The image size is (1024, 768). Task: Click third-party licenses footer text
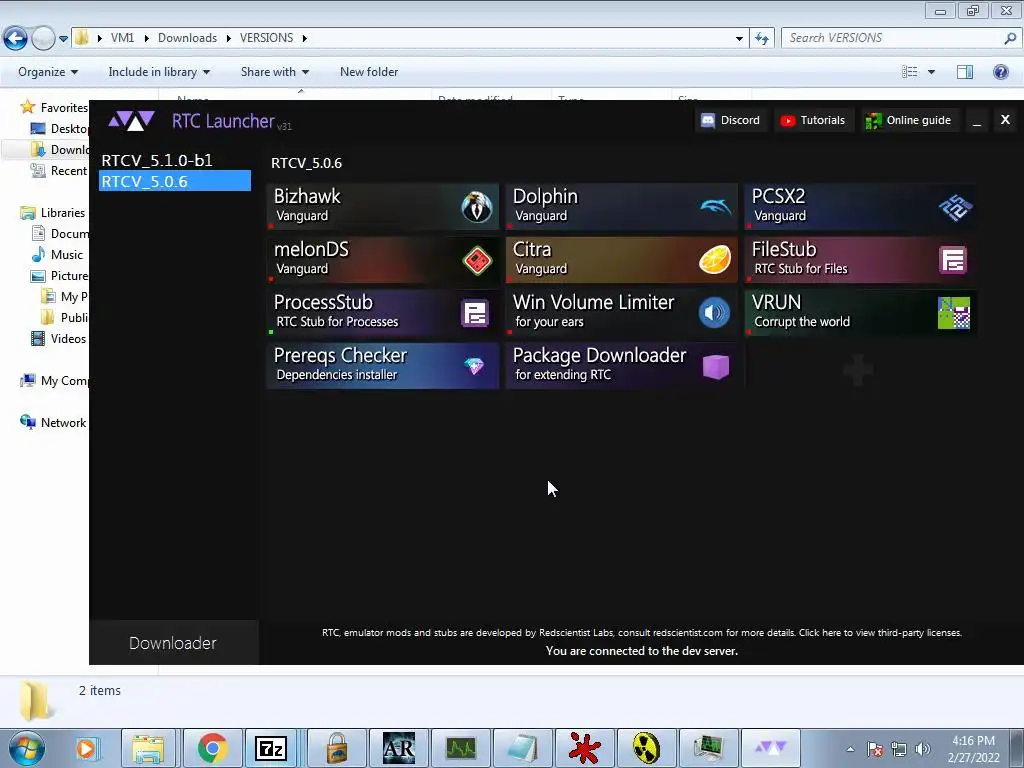[x=880, y=632]
